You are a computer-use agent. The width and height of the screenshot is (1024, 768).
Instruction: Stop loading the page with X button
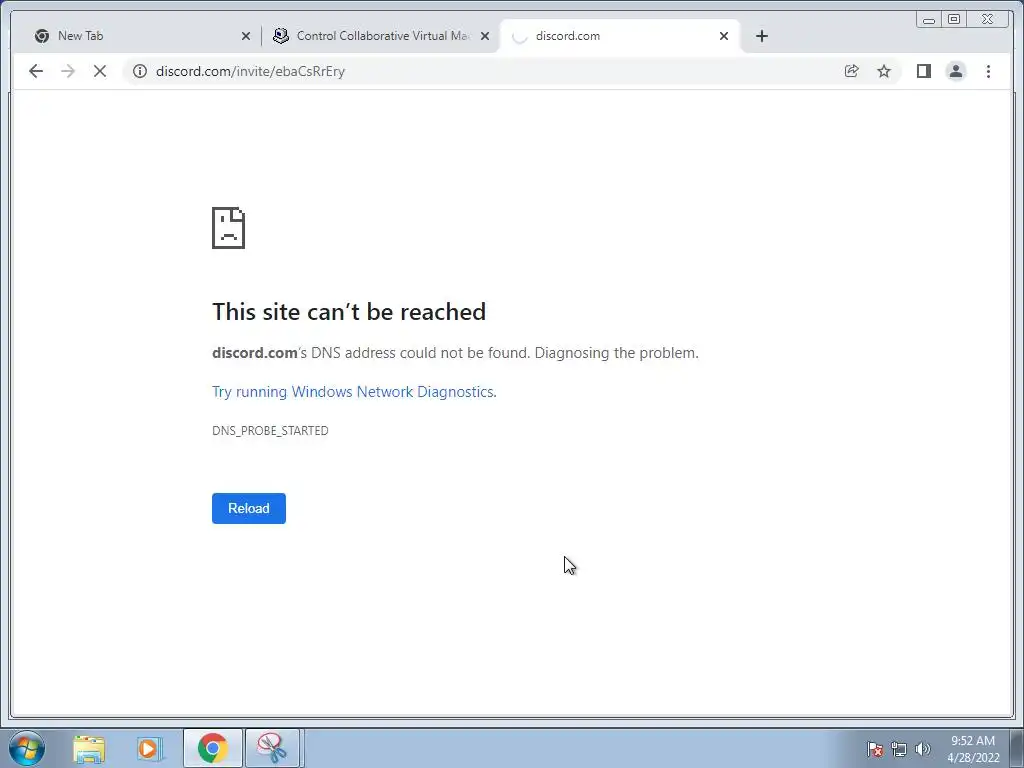pyautogui.click(x=100, y=71)
